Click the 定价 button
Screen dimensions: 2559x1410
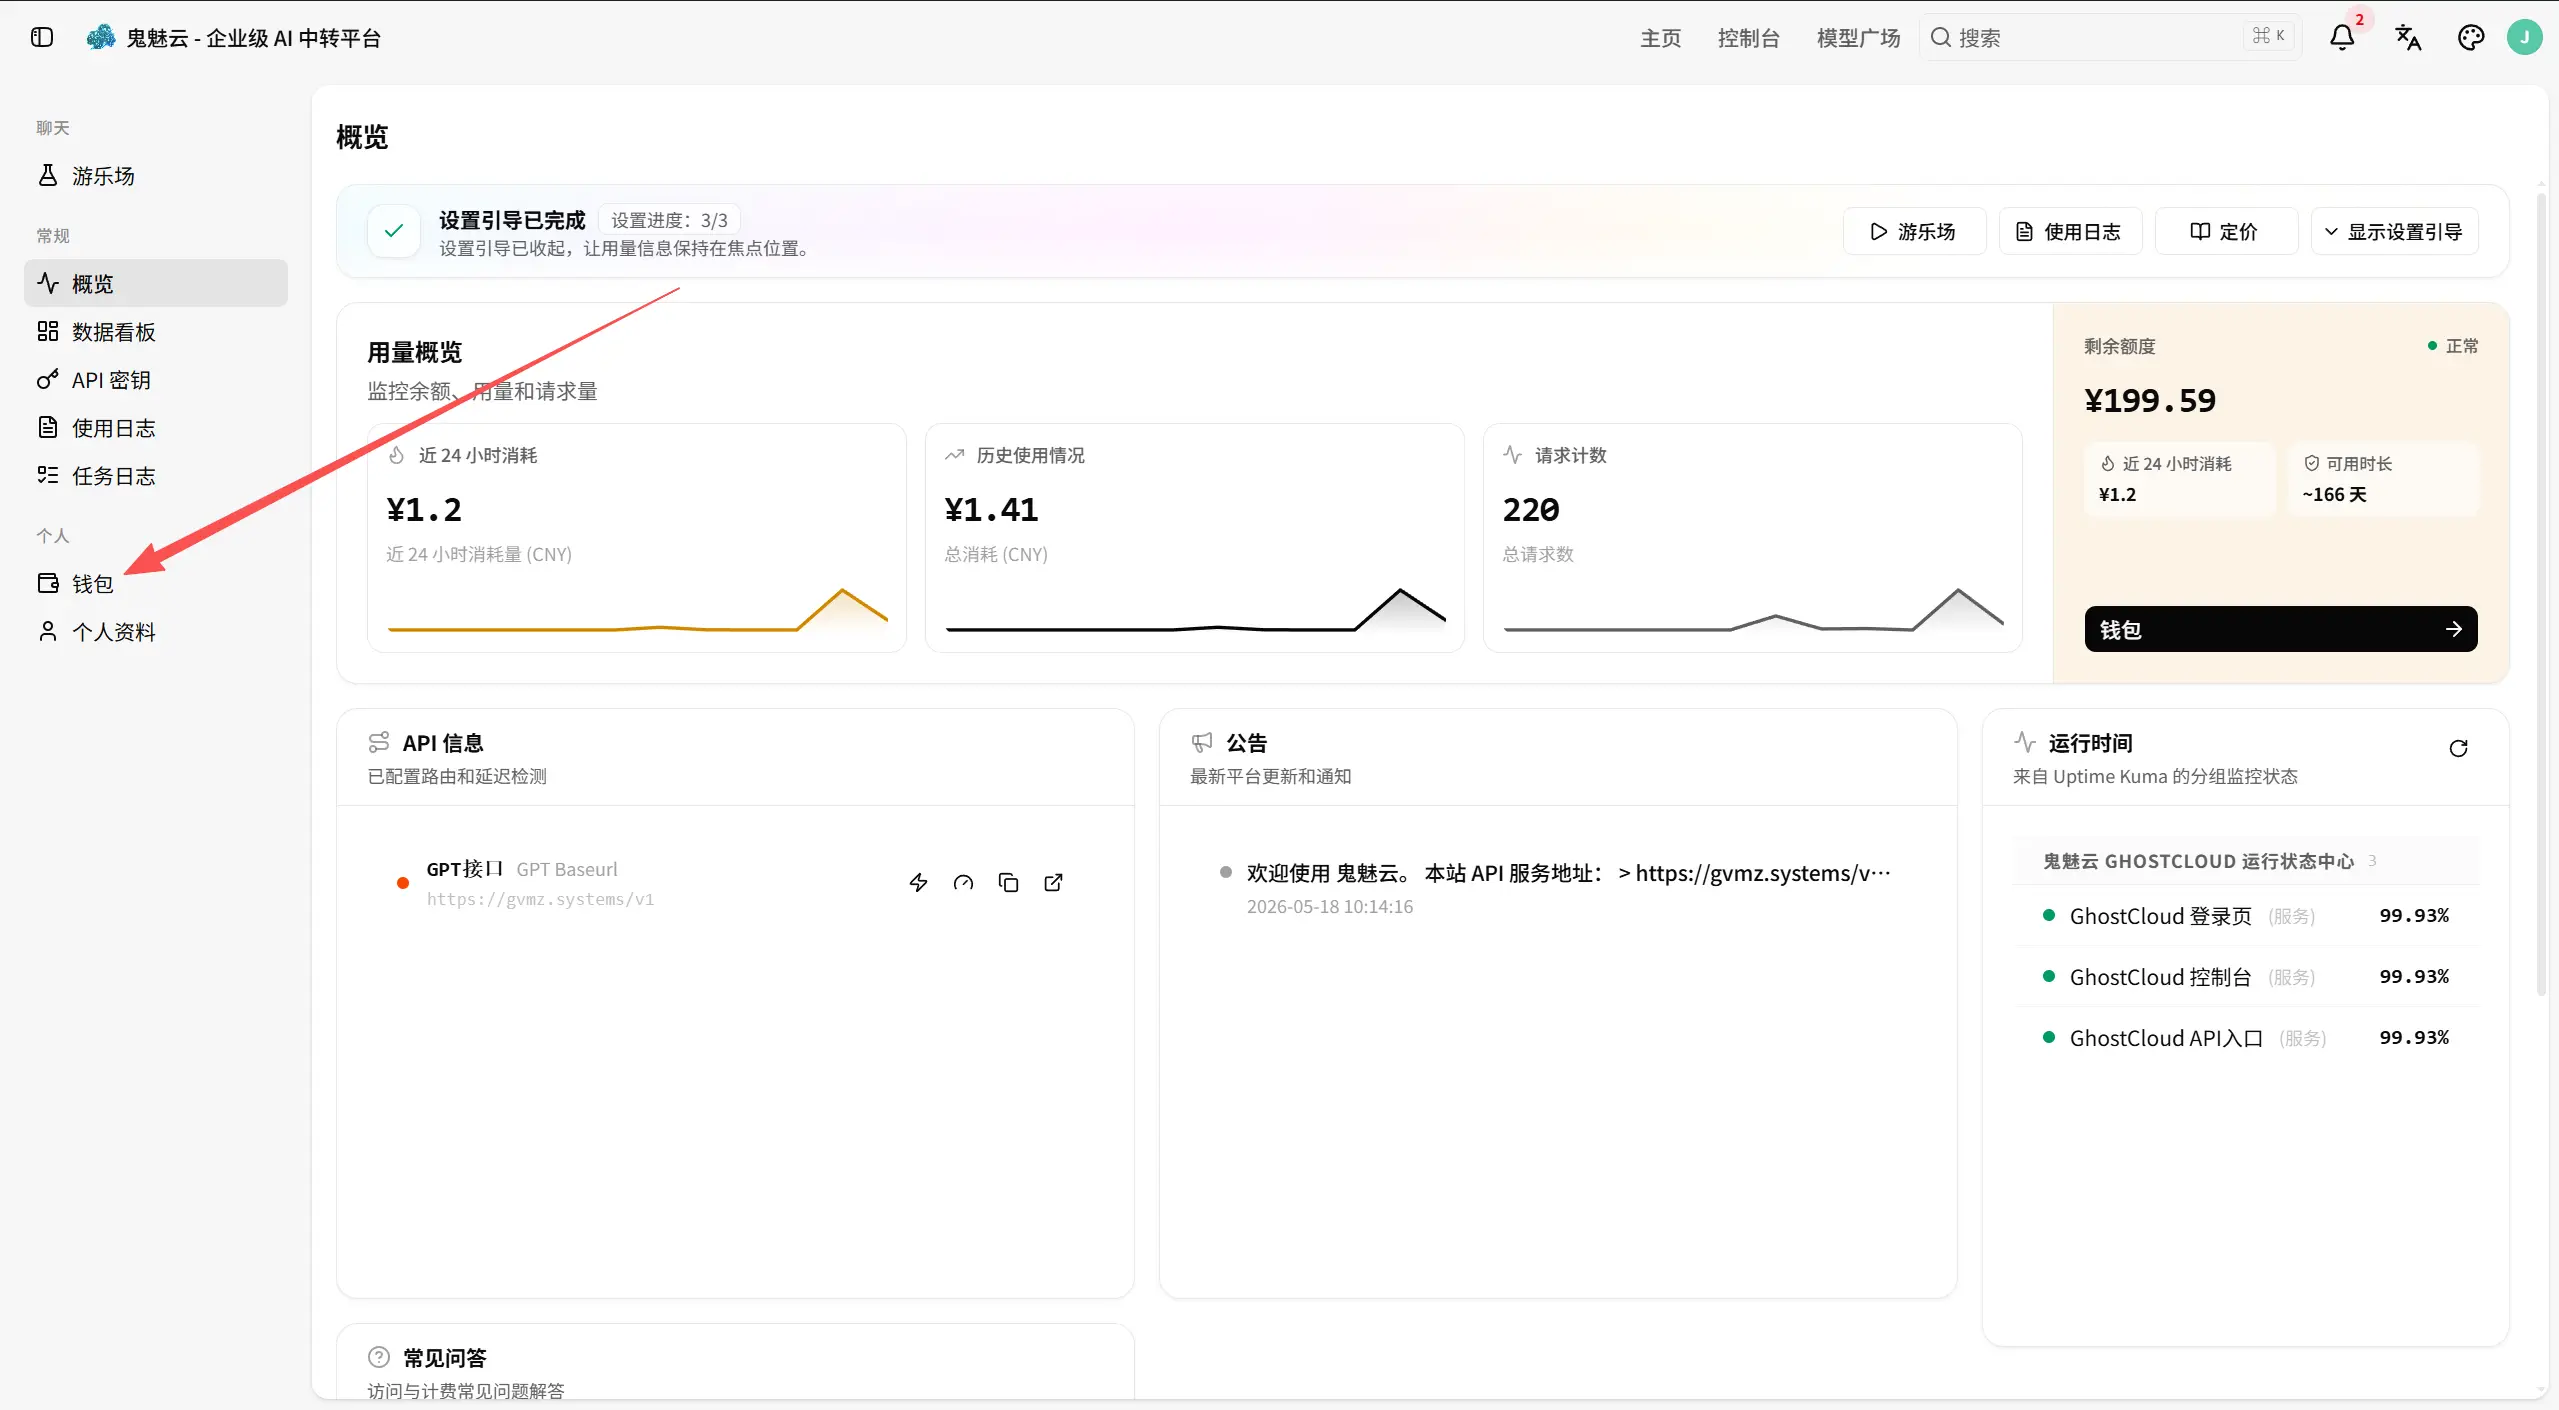[x=2225, y=232]
